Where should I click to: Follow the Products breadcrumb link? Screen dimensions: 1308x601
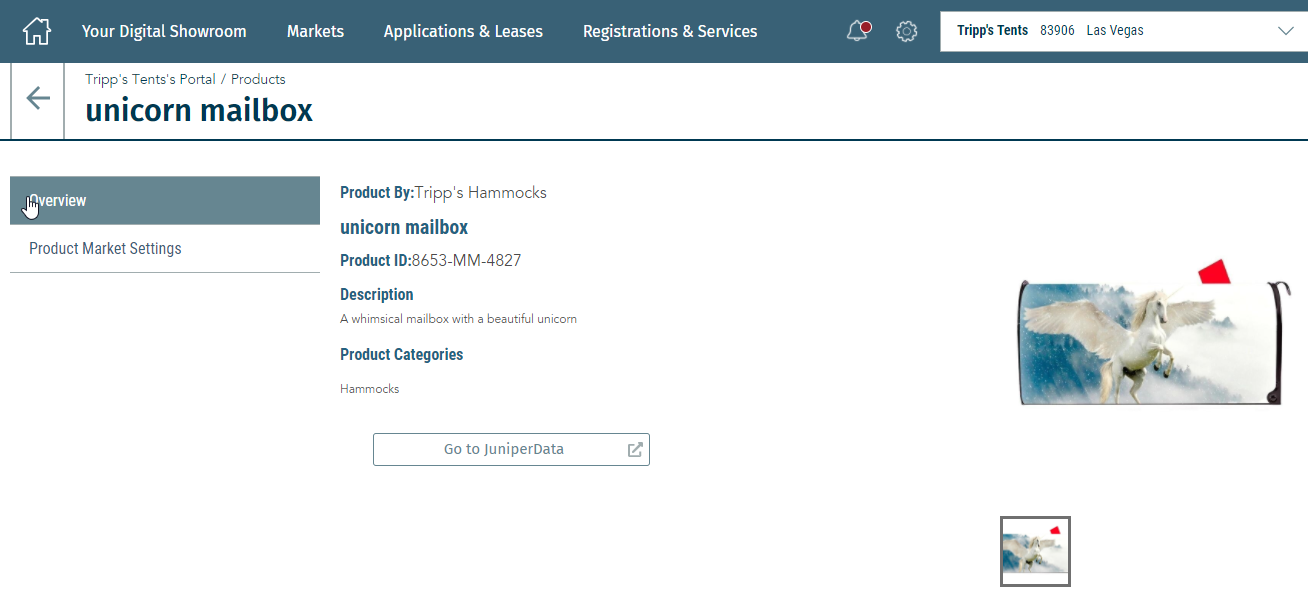click(258, 79)
